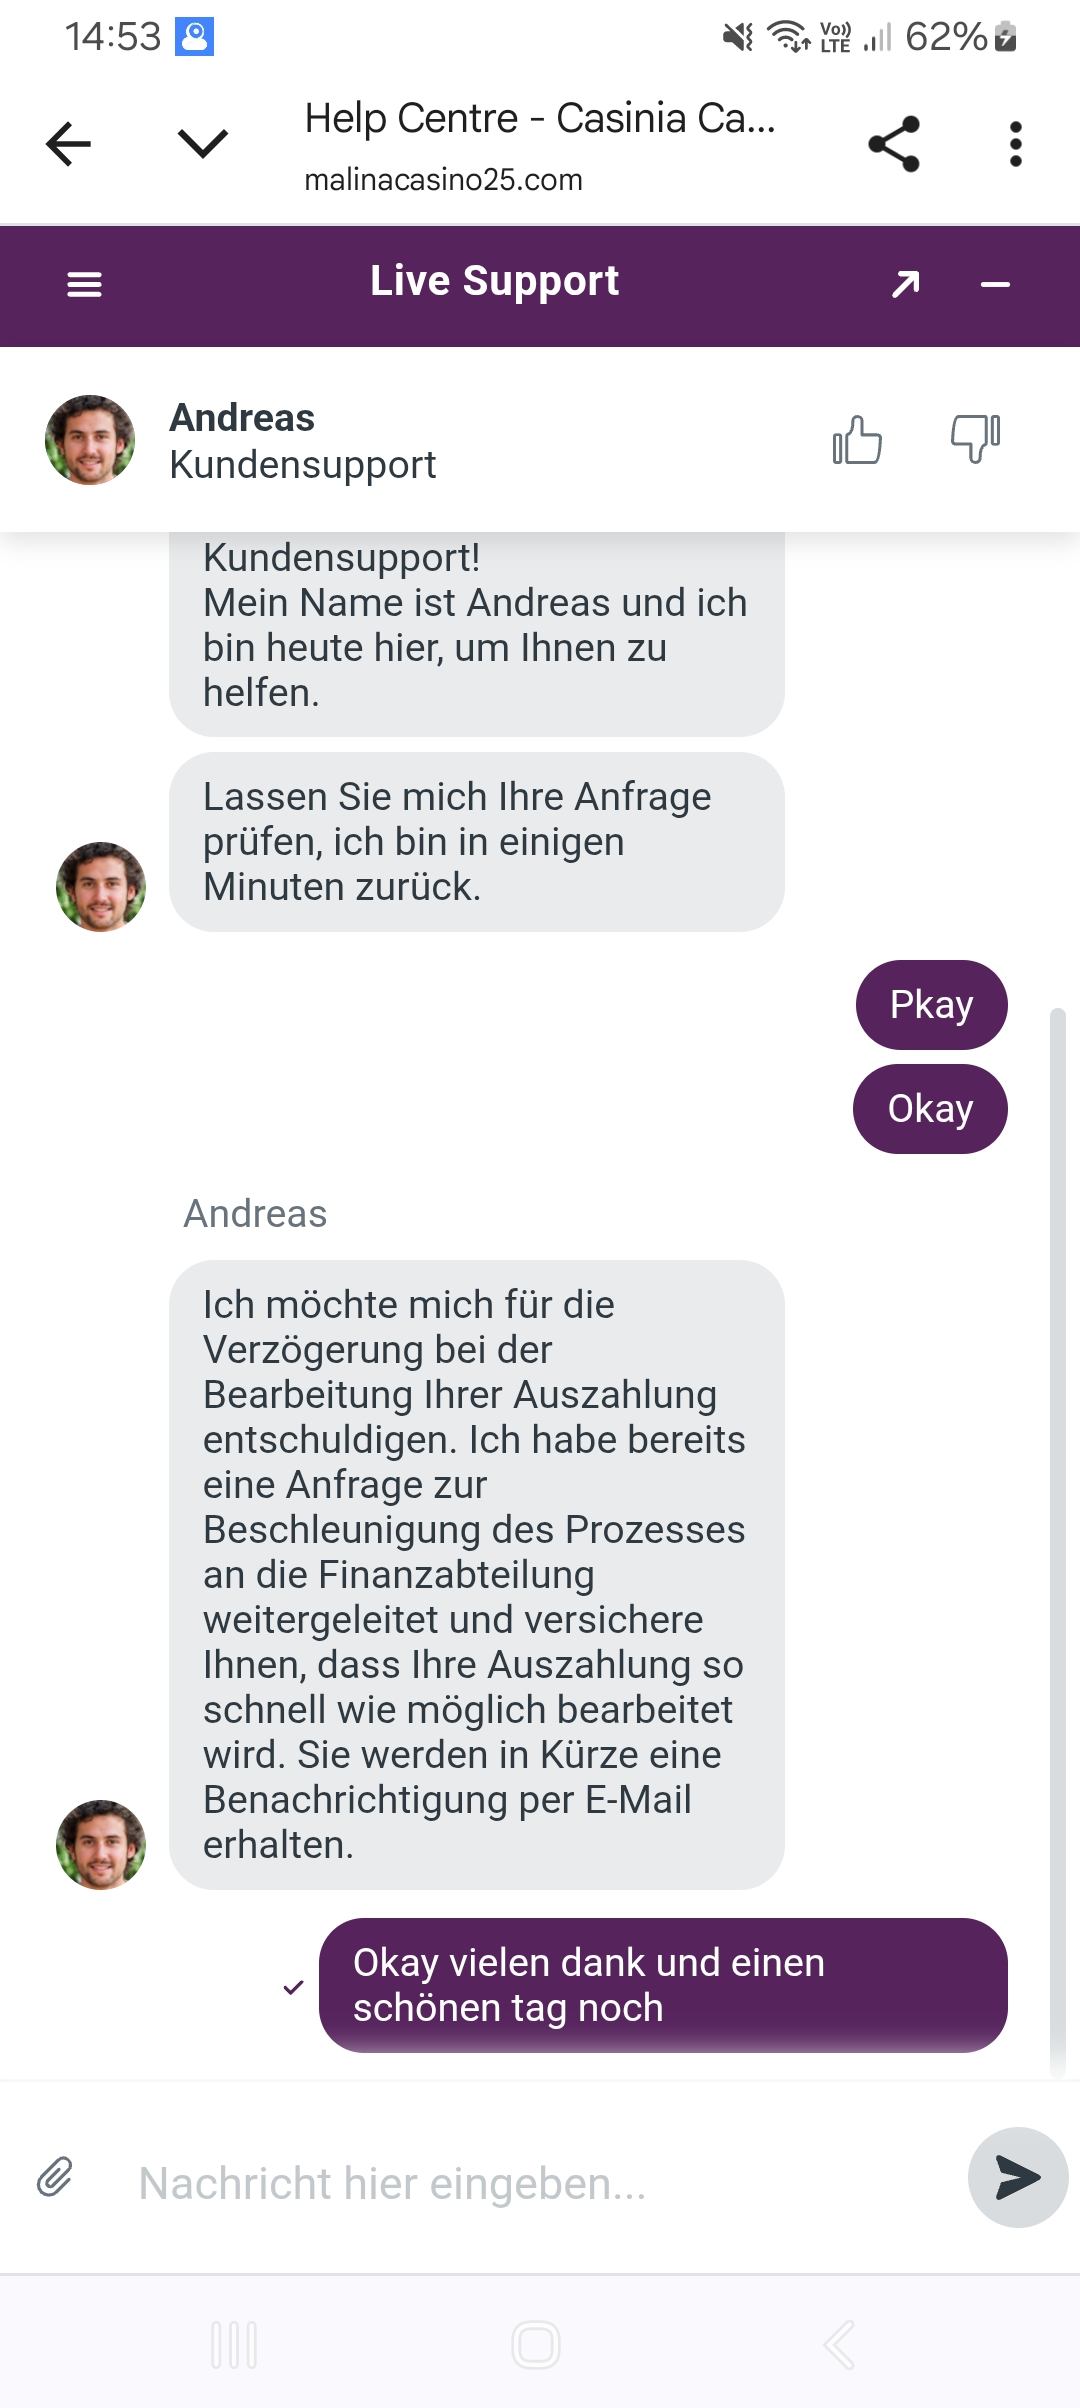Click the paperclip attachment icon
Viewport: 1080px width, 2408px height.
tap(55, 2176)
